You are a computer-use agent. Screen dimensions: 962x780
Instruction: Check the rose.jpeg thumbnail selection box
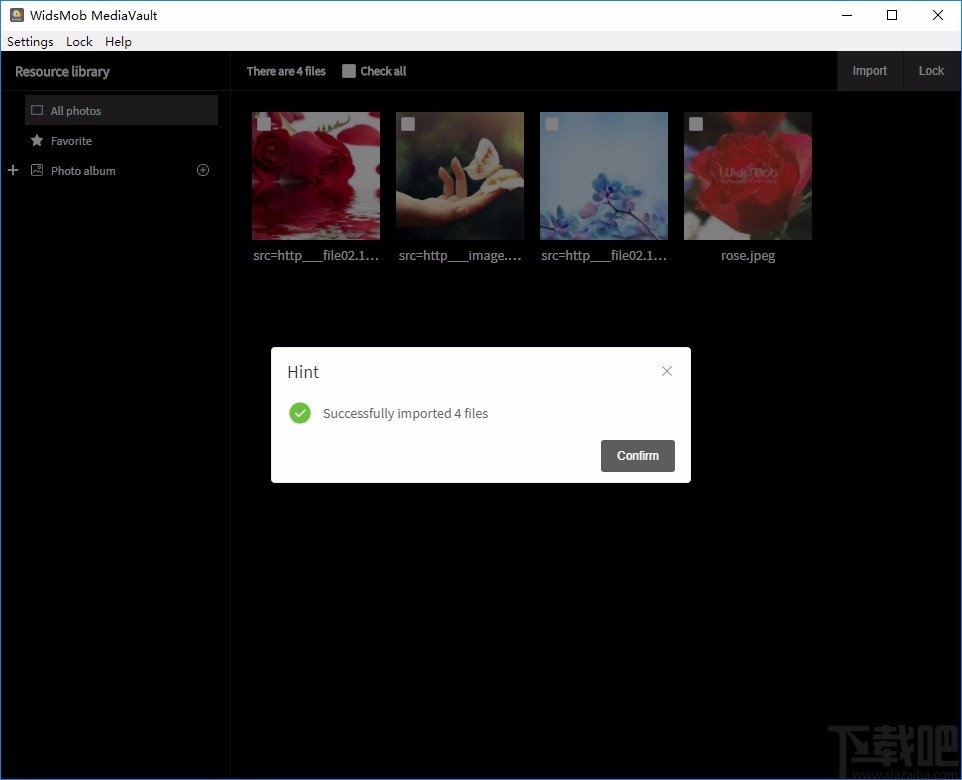[695, 123]
